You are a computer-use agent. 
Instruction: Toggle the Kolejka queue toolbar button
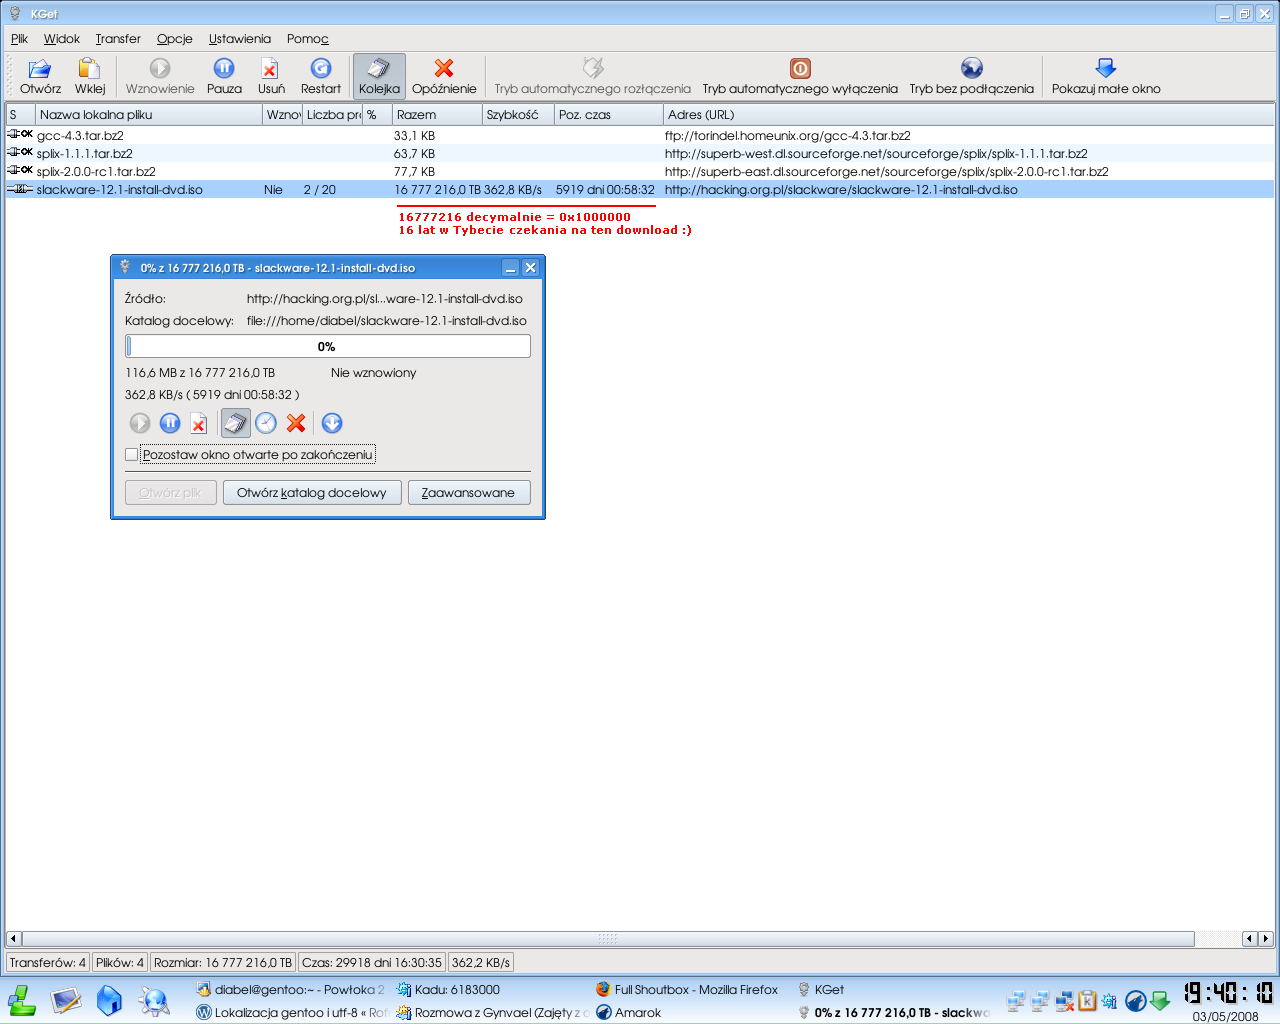tap(379, 77)
